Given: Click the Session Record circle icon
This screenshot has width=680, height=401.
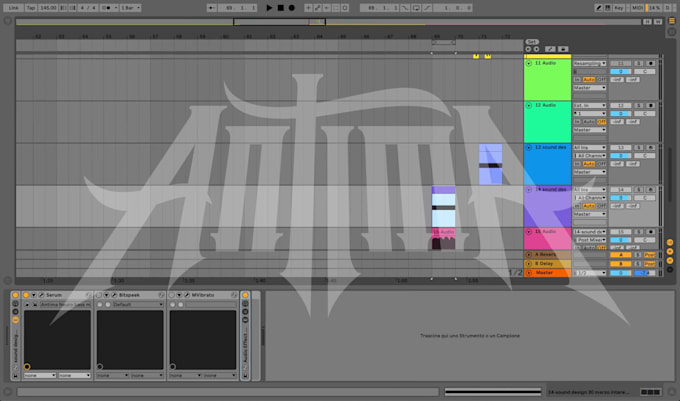Looking at the screenshot, I should [x=345, y=8].
